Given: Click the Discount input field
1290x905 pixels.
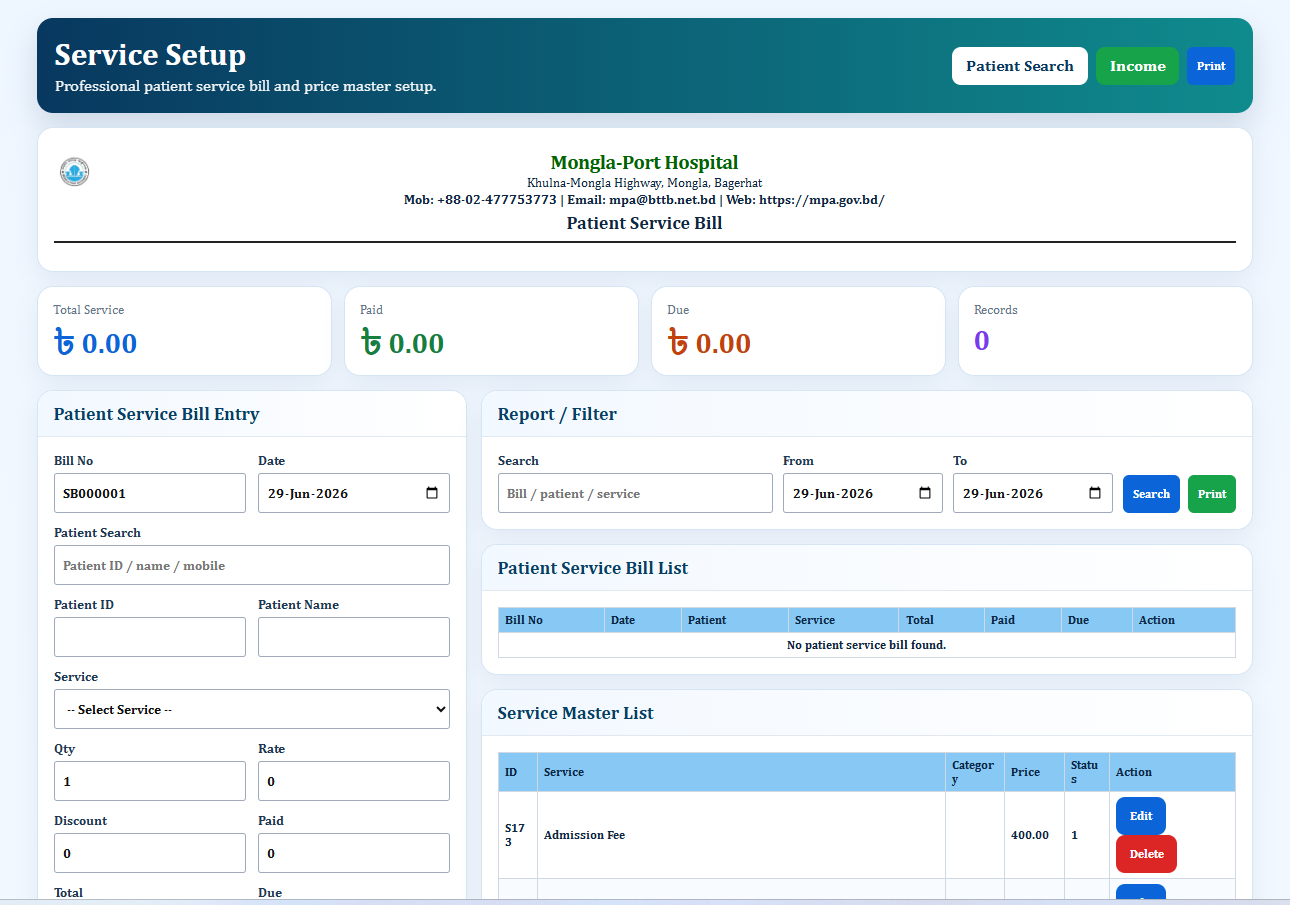Looking at the screenshot, I should click(150, 853).
